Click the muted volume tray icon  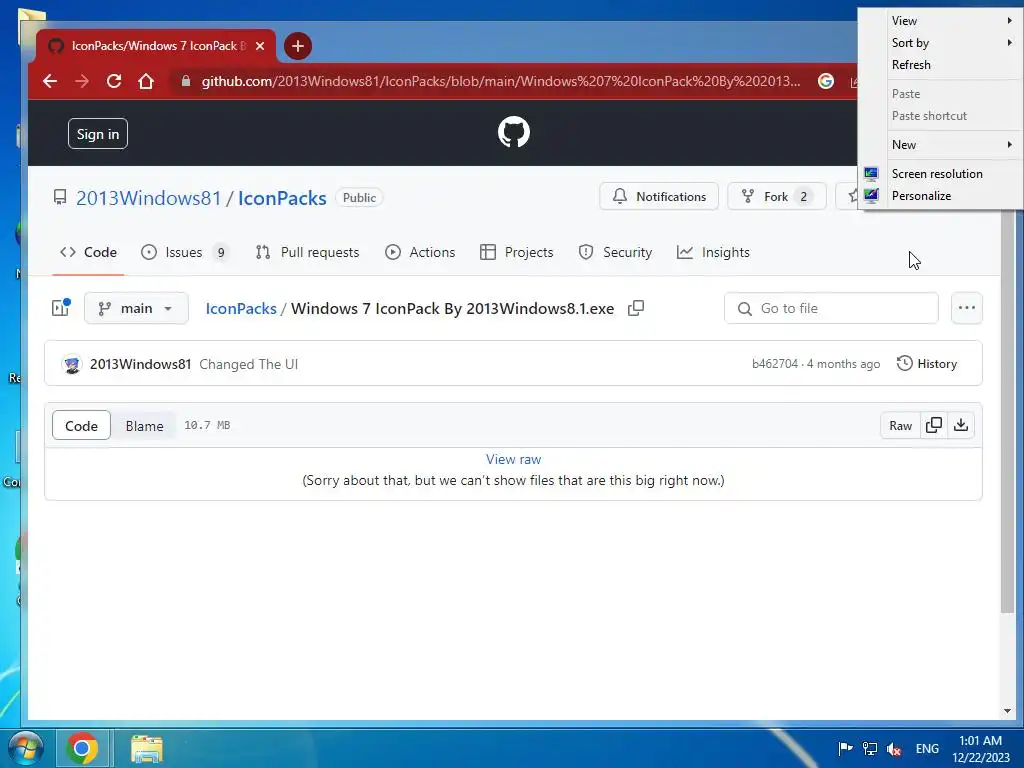894,748
